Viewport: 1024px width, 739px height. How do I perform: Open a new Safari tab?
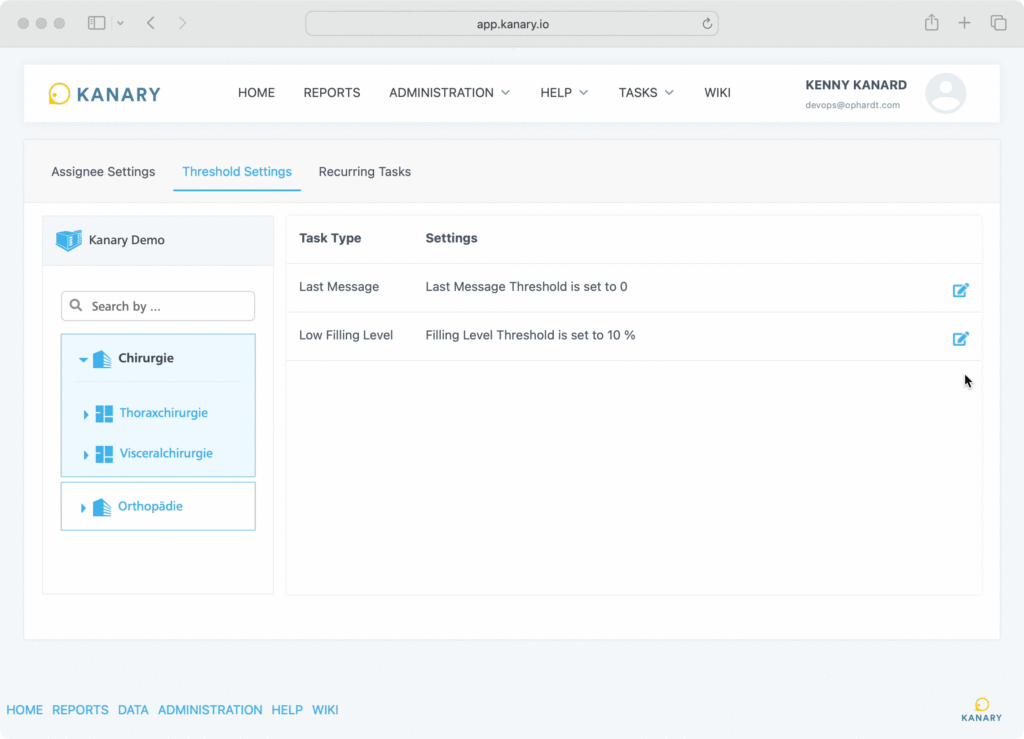coord(964,23)
